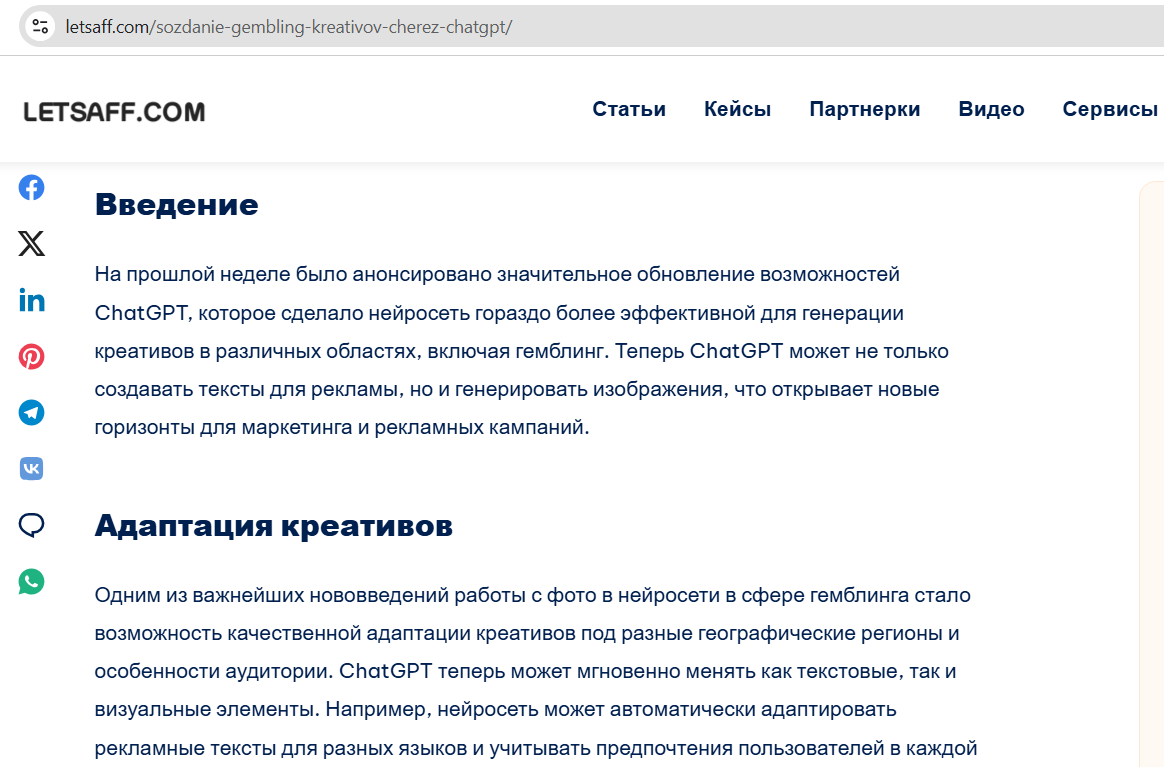Pin article on Pinterest

tap(31, 356)
